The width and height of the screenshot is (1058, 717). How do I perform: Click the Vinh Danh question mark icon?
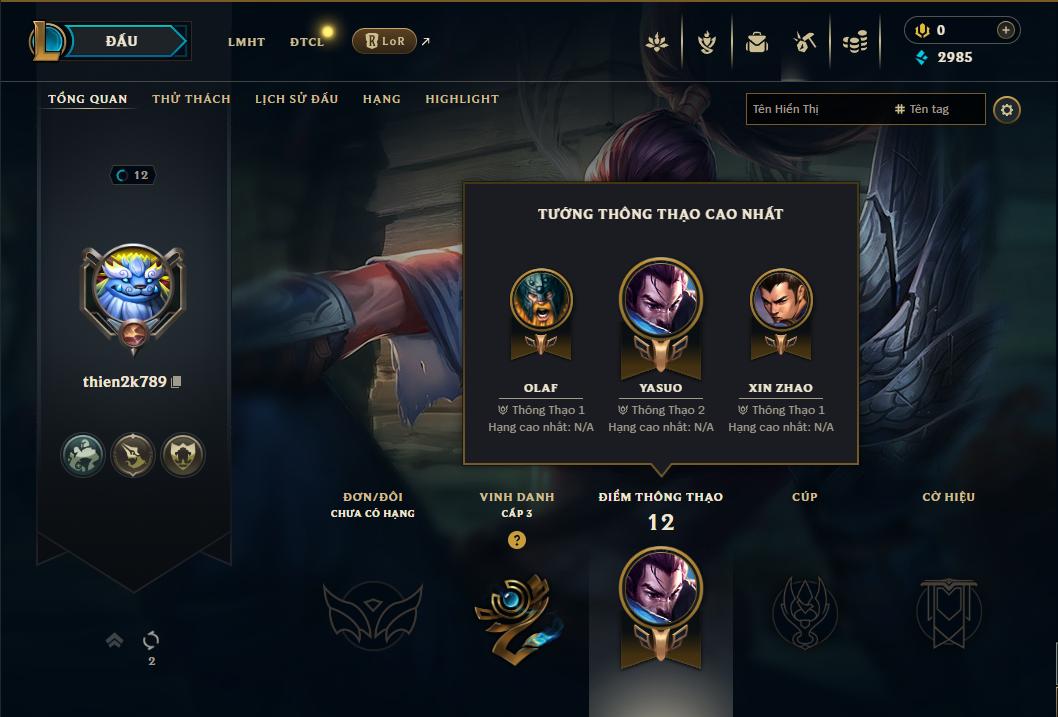517,540
